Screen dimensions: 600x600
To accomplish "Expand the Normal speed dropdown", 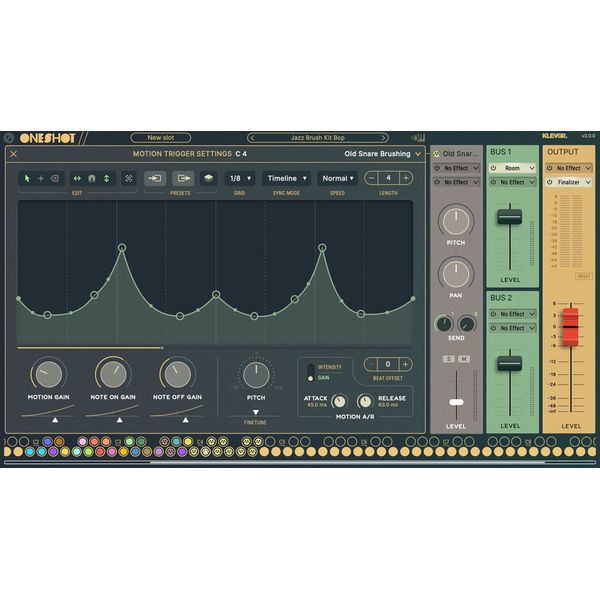I will [337, 178].
